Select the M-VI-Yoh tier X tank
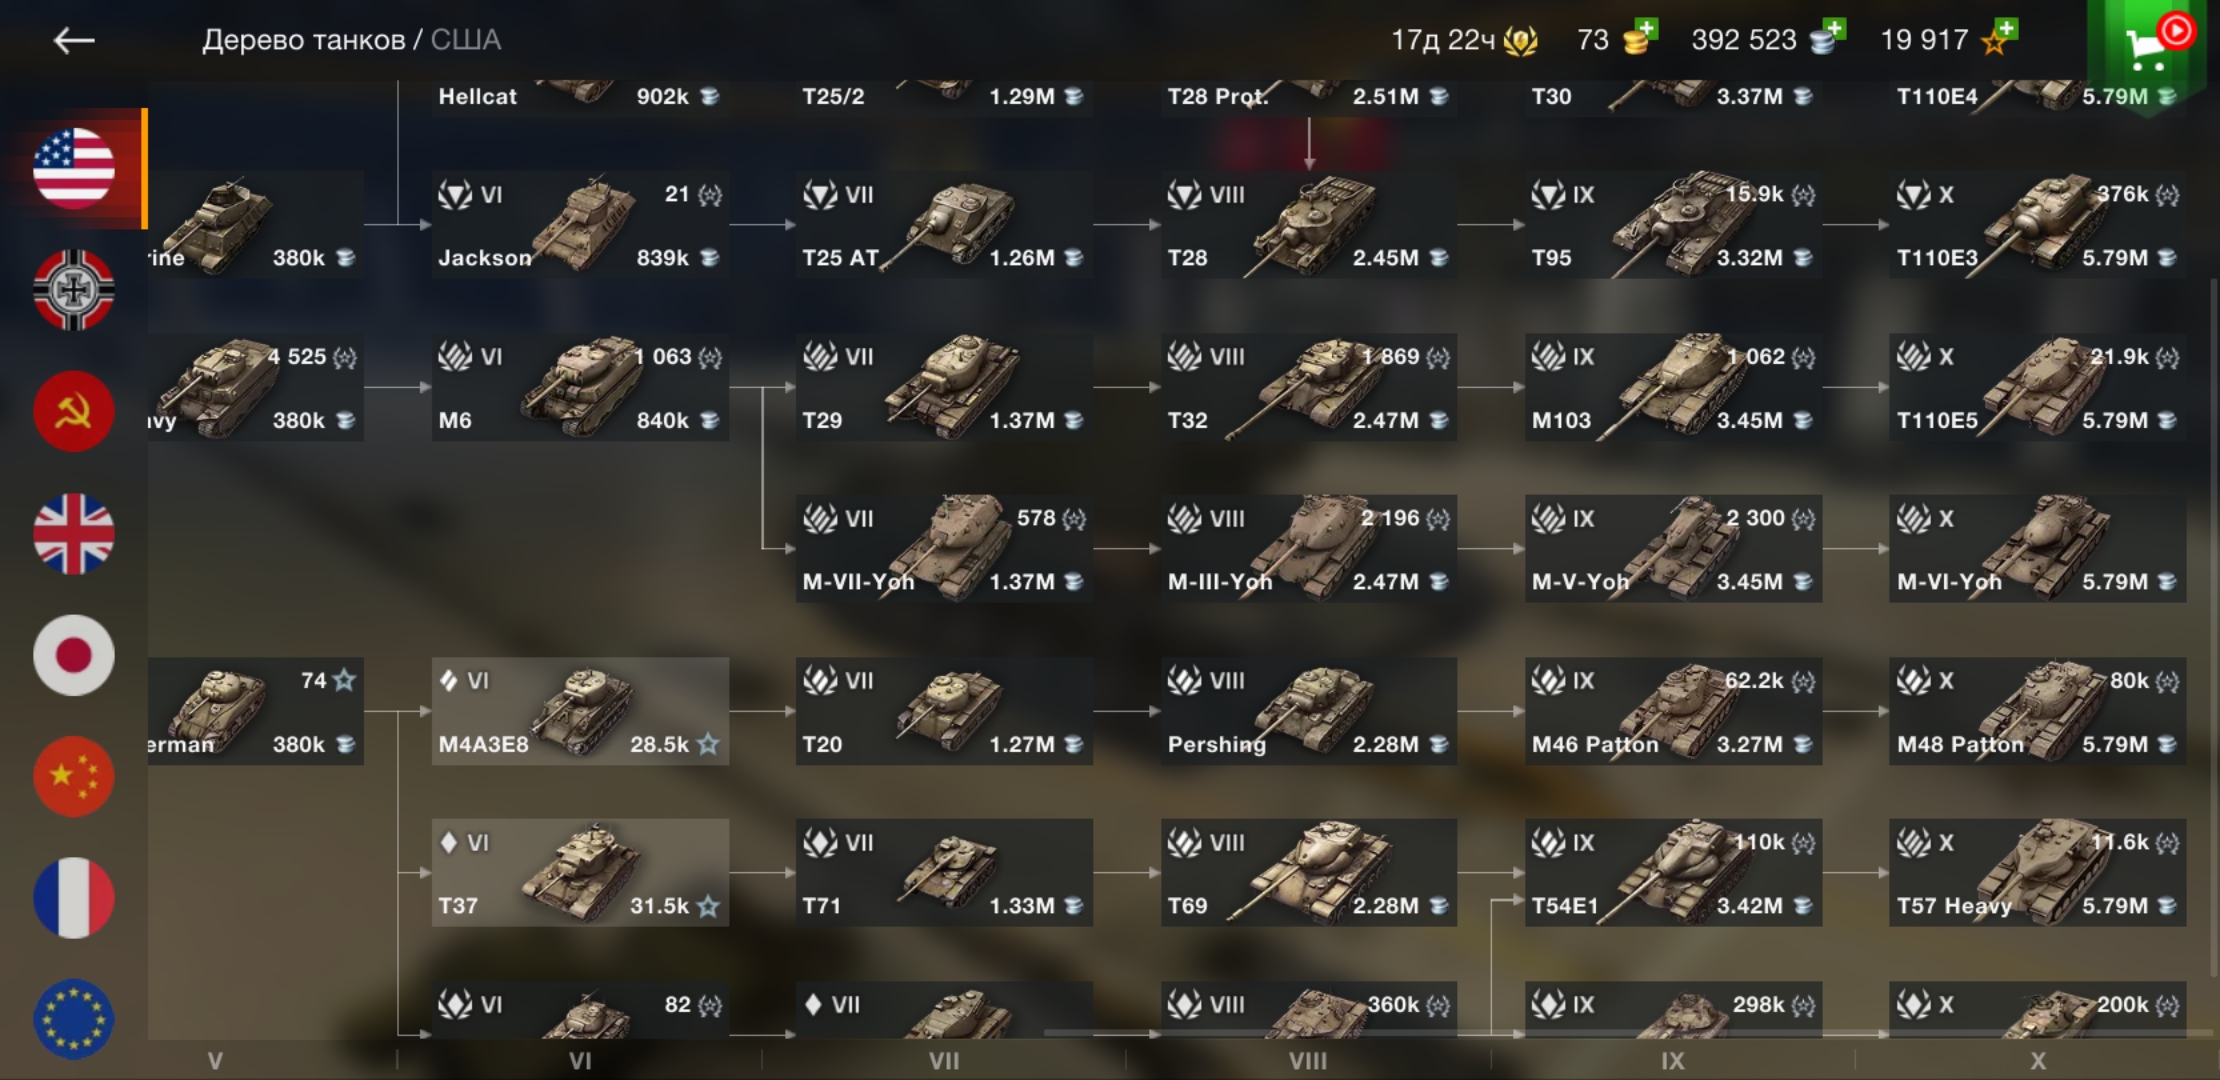The image size is (2220, 1080). point(2037,549)
